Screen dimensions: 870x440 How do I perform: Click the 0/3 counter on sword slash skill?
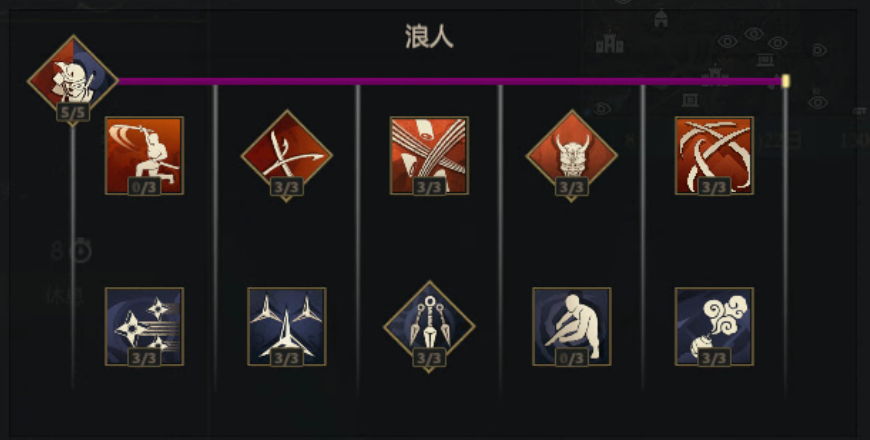click(144, 187)
